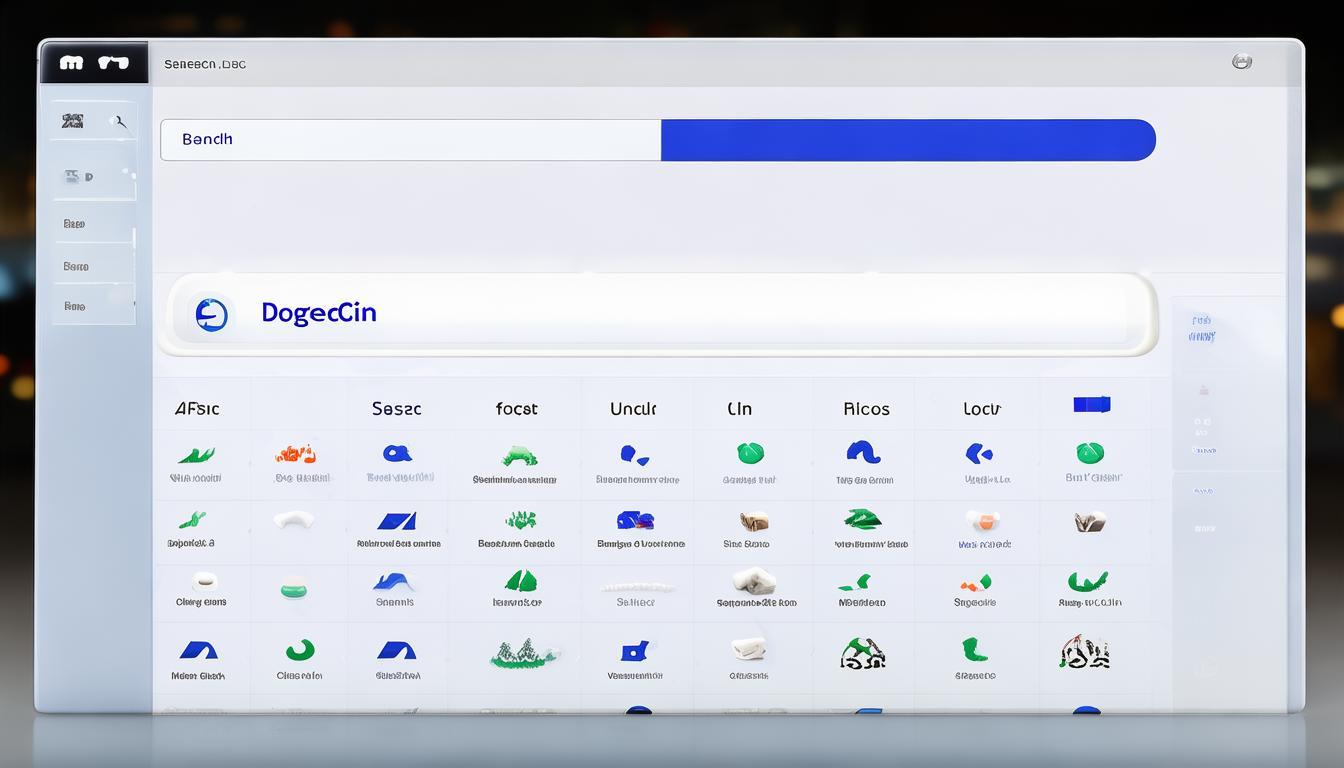Image resolution: width=1344 pixels, height=768 pixels.
Task: Select the Rlcos column header
Action: click(x=866, y=409)
